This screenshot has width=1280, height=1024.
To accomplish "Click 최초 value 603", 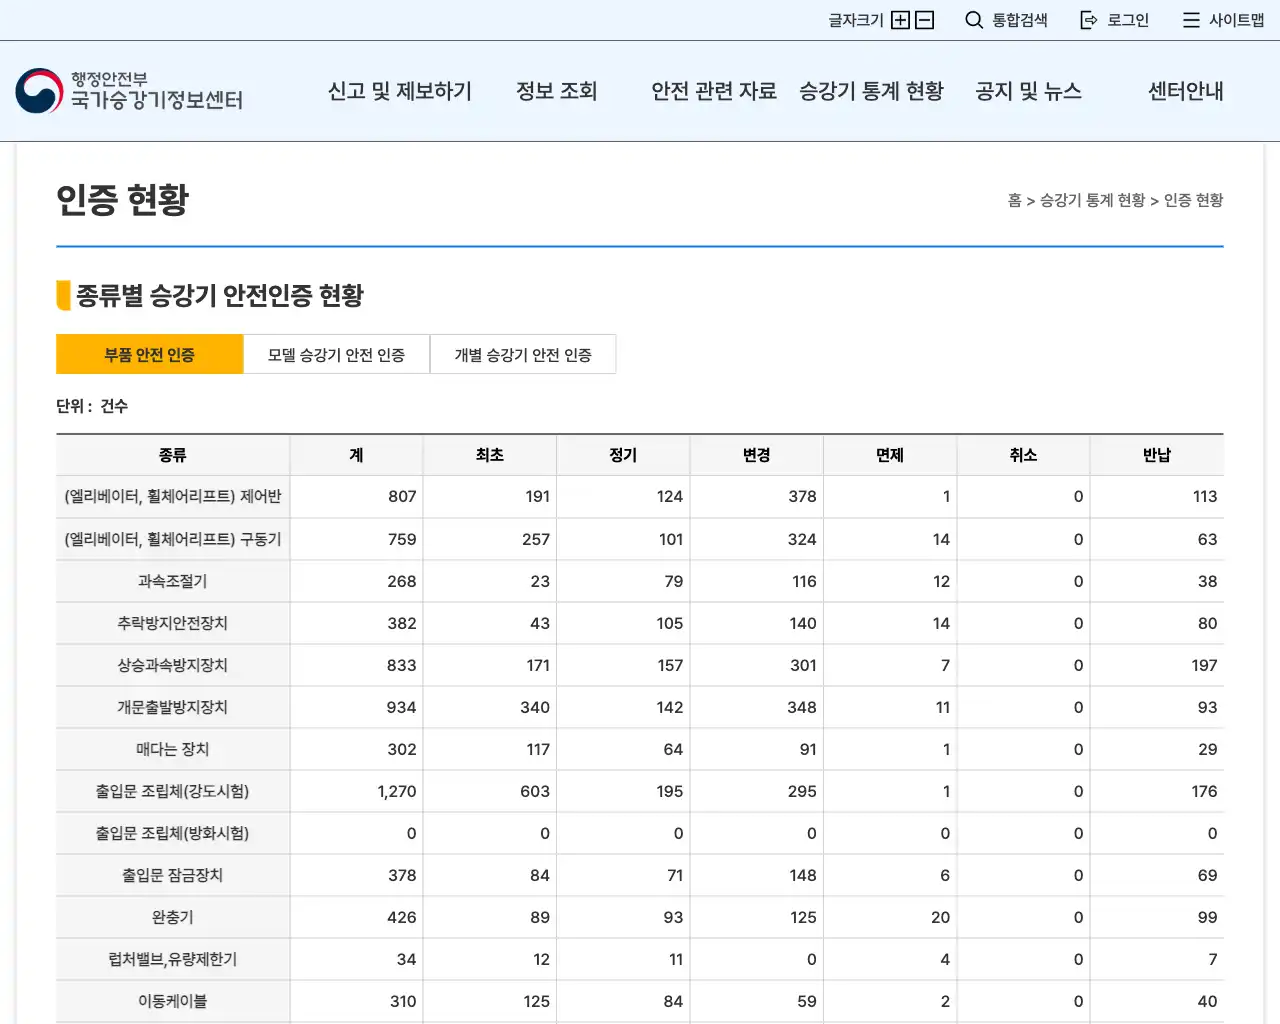I will (535, 791).
